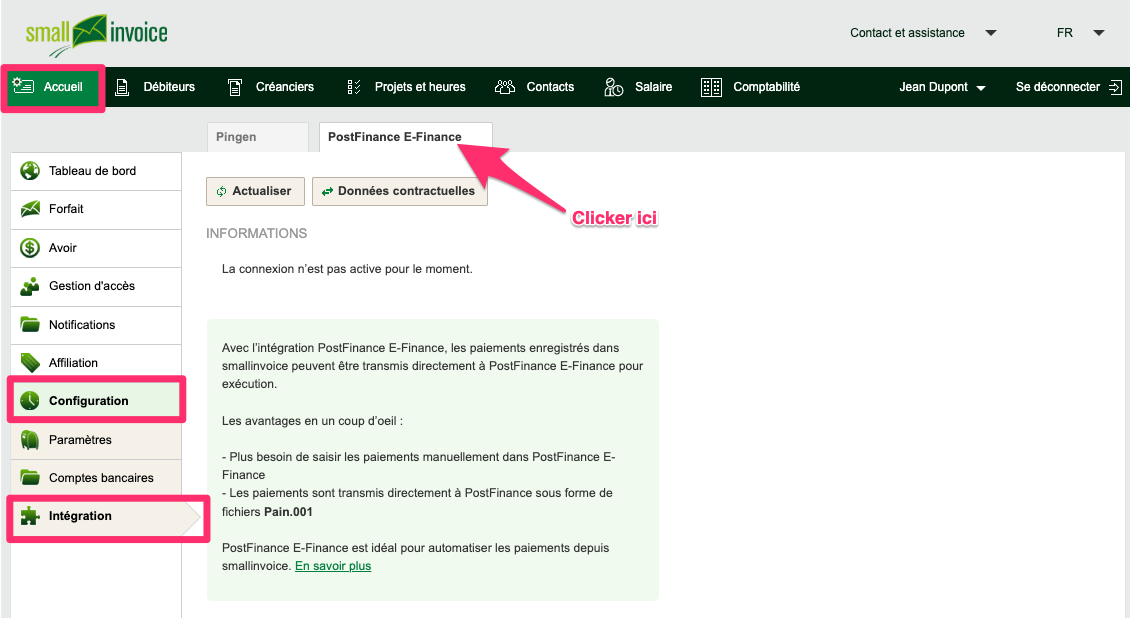The height and width of the screenshot is (618, 1130).
Task: Open Gestion d'accès in sidebar
Action: click(96, 286)
